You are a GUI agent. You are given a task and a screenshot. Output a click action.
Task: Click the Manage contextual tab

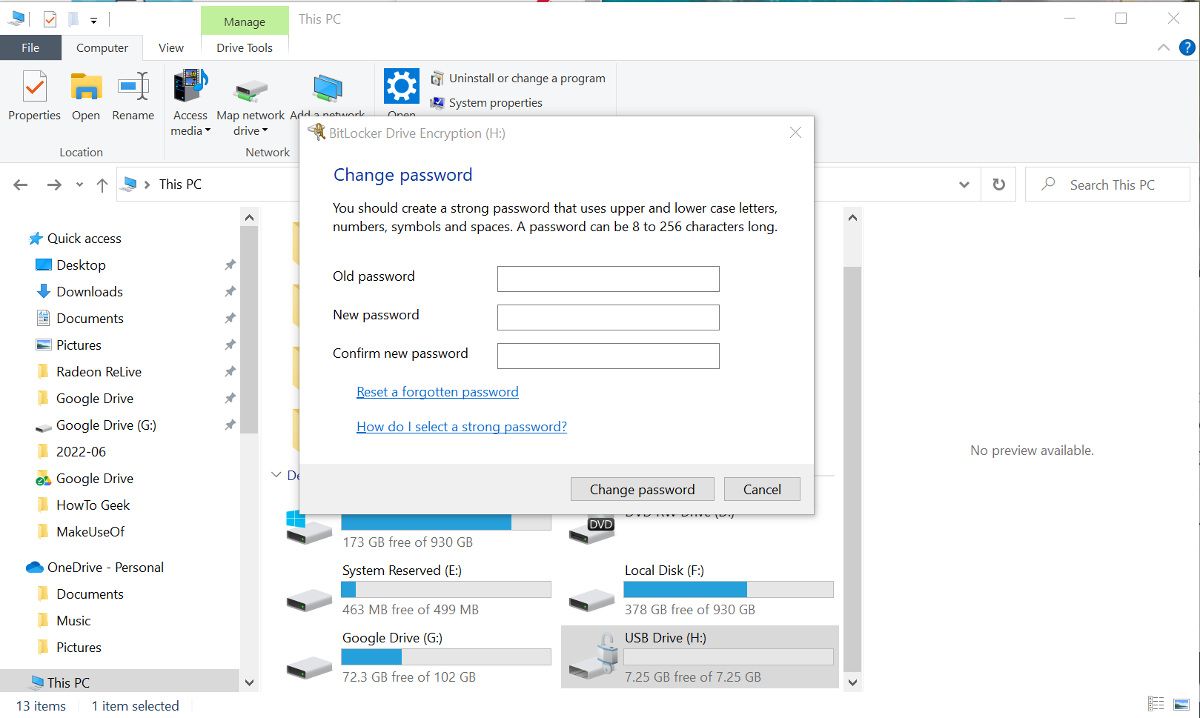coord(245,21)
